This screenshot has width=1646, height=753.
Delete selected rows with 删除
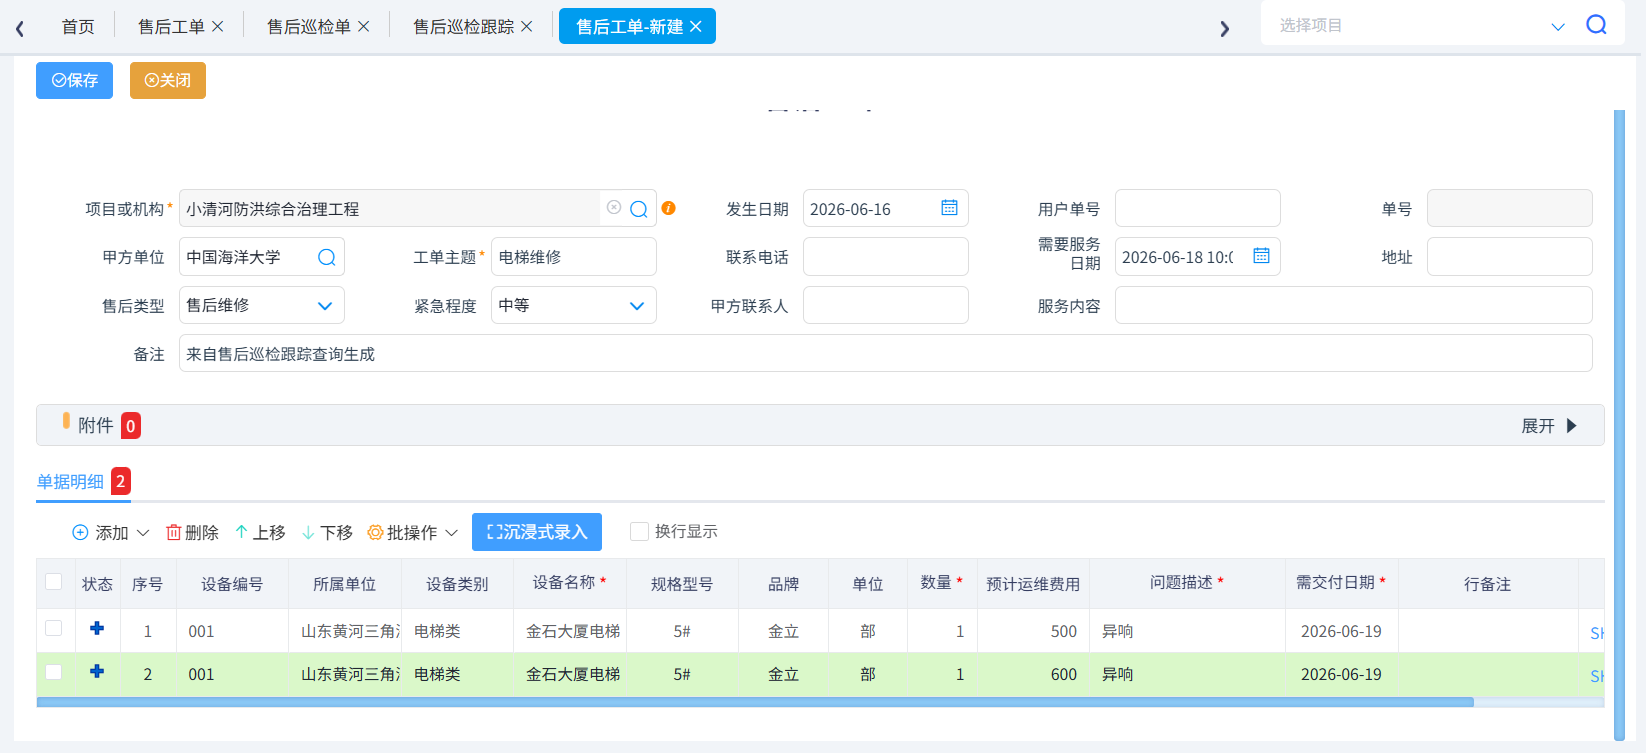[192, 533]
